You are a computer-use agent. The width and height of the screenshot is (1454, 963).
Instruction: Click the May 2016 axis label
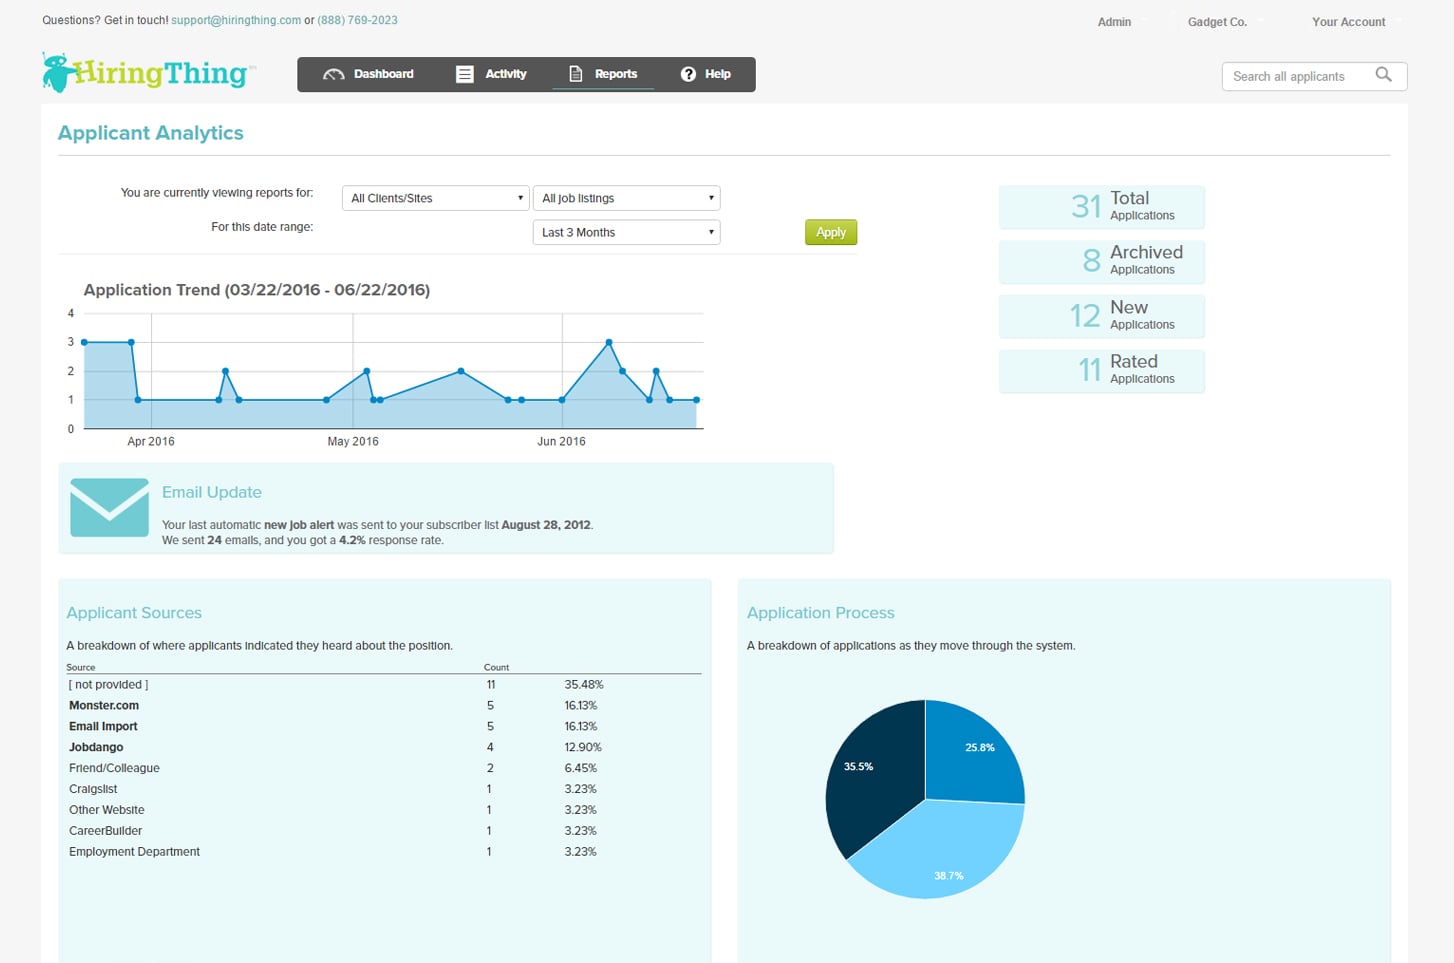353,441
